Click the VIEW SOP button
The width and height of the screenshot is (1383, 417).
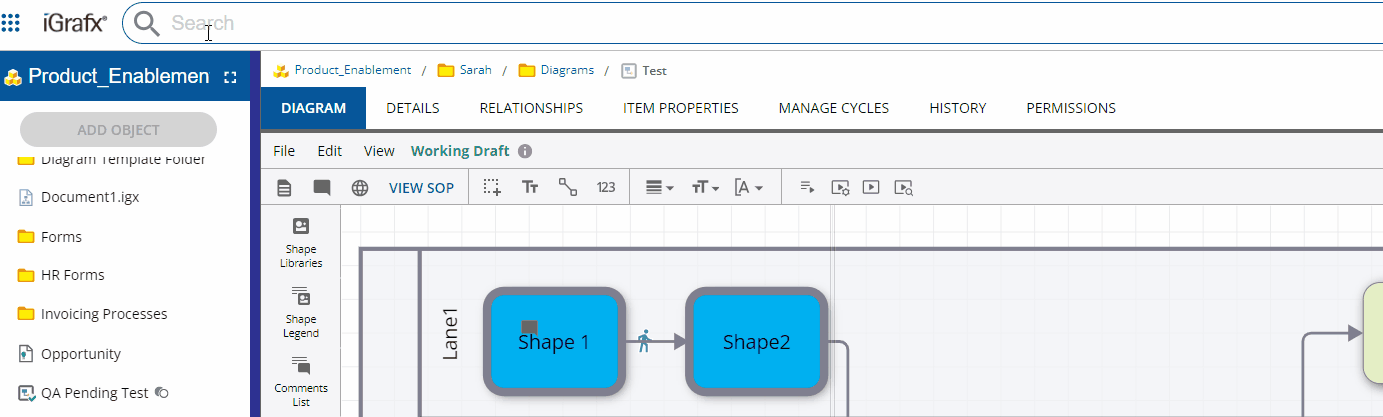(x=421, y=187)
